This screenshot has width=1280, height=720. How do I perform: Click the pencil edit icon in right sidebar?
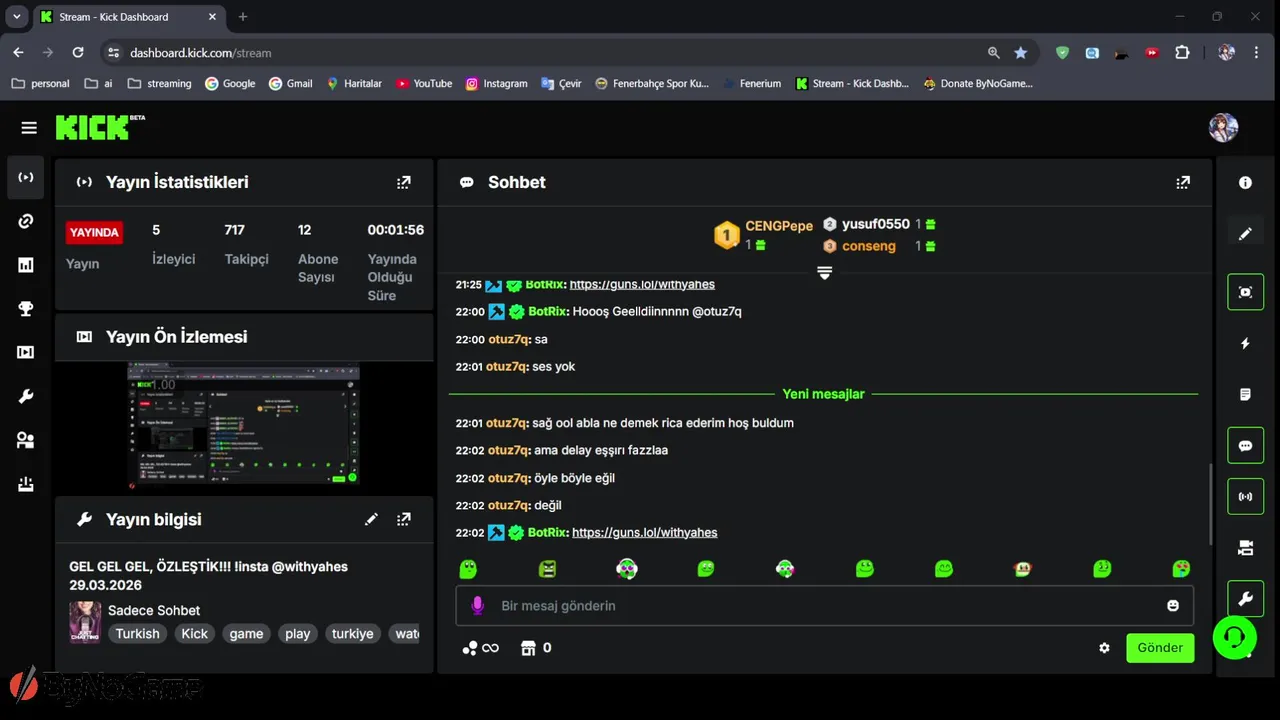[1245, 233]
